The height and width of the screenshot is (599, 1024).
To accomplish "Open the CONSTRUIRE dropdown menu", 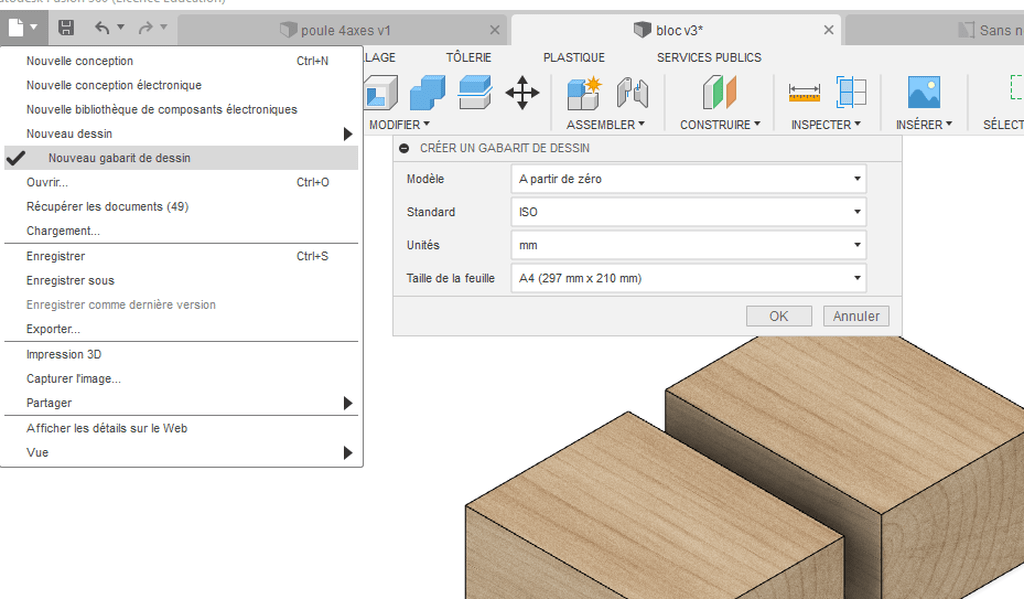I will coord(720,124).
